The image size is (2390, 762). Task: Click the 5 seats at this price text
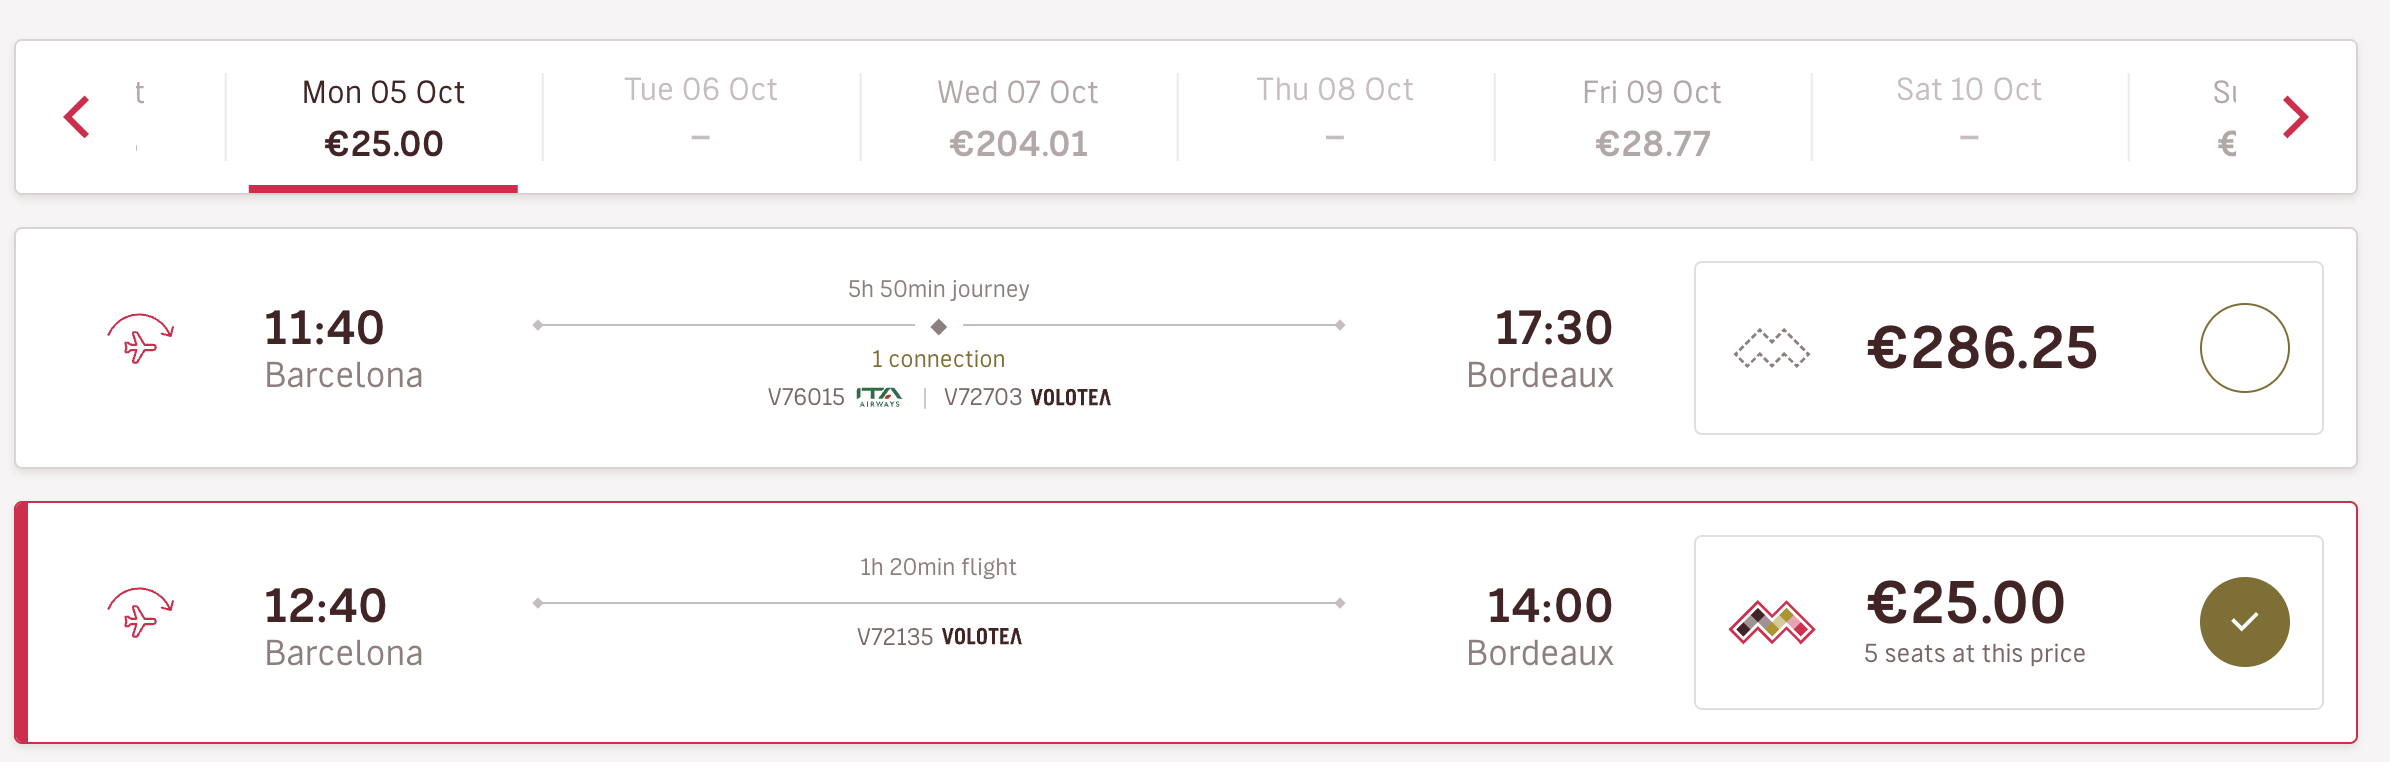[x=1975, y=654]
